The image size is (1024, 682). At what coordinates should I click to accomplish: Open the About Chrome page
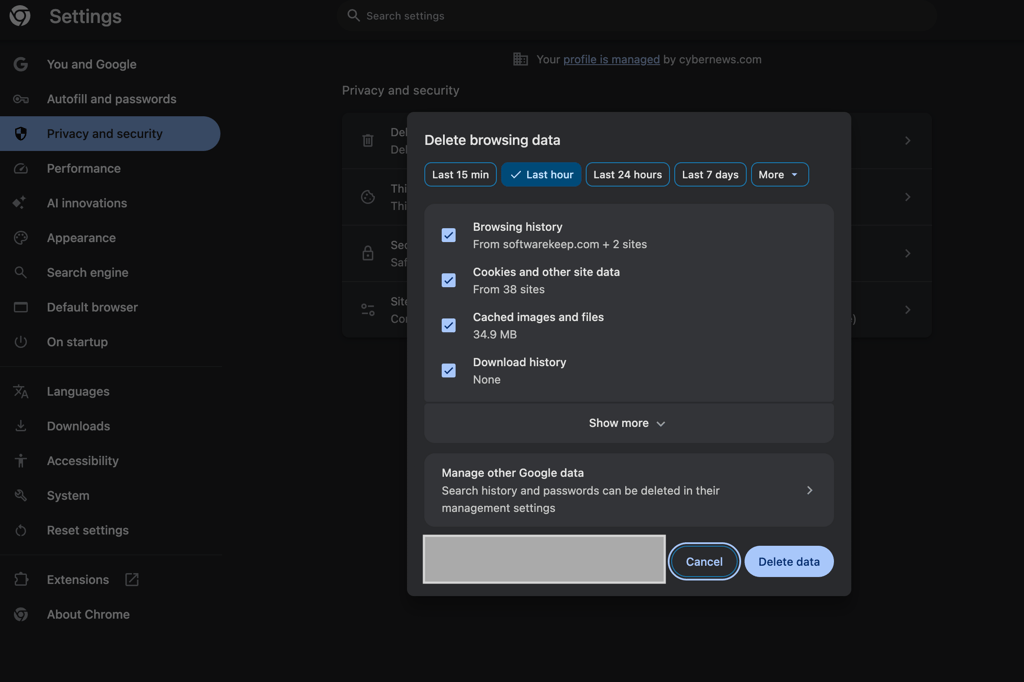(x=110, y=614)
